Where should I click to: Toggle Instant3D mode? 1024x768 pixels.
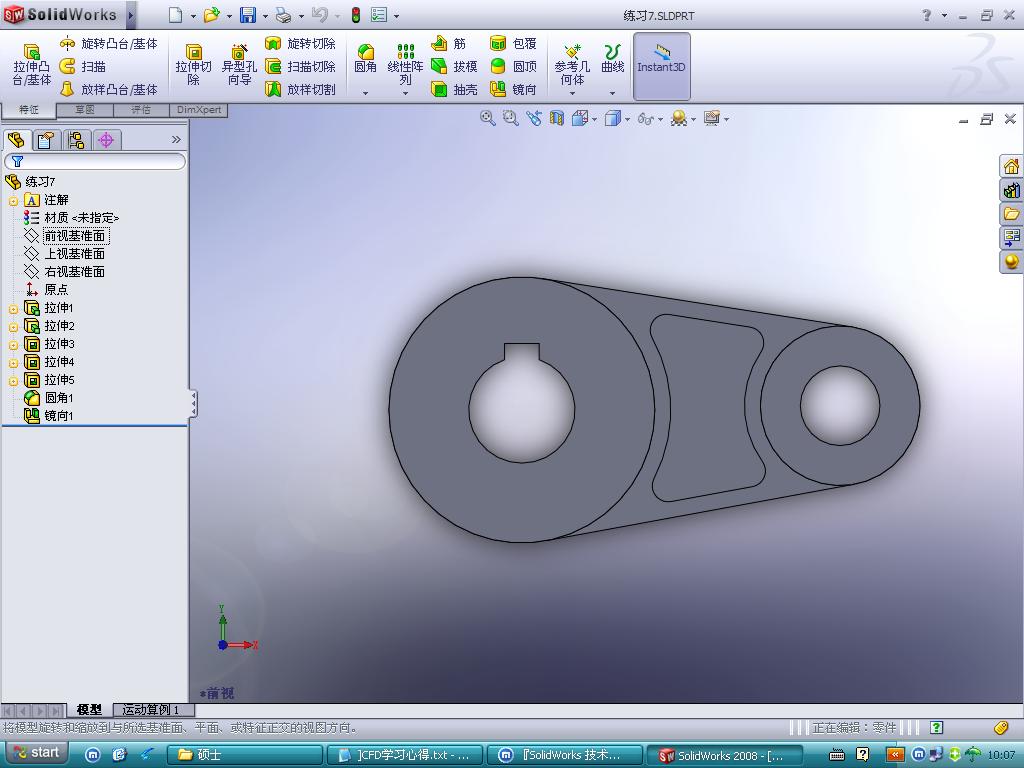click(662, 66)
